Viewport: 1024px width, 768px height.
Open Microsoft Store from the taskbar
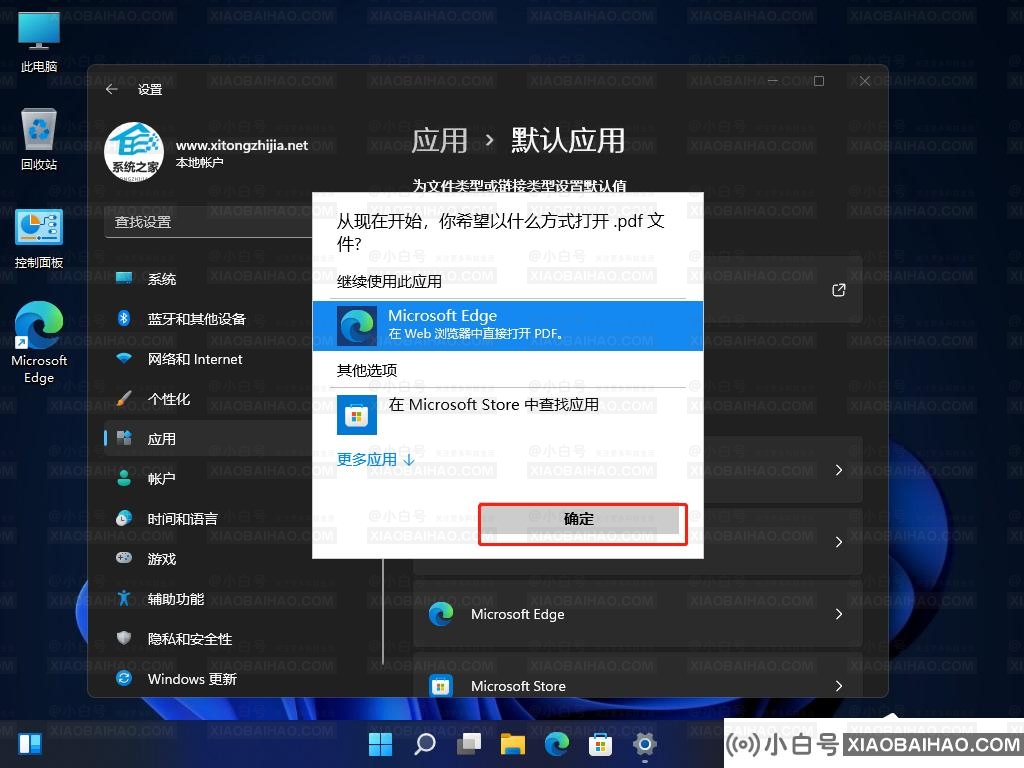coord(600,744)
